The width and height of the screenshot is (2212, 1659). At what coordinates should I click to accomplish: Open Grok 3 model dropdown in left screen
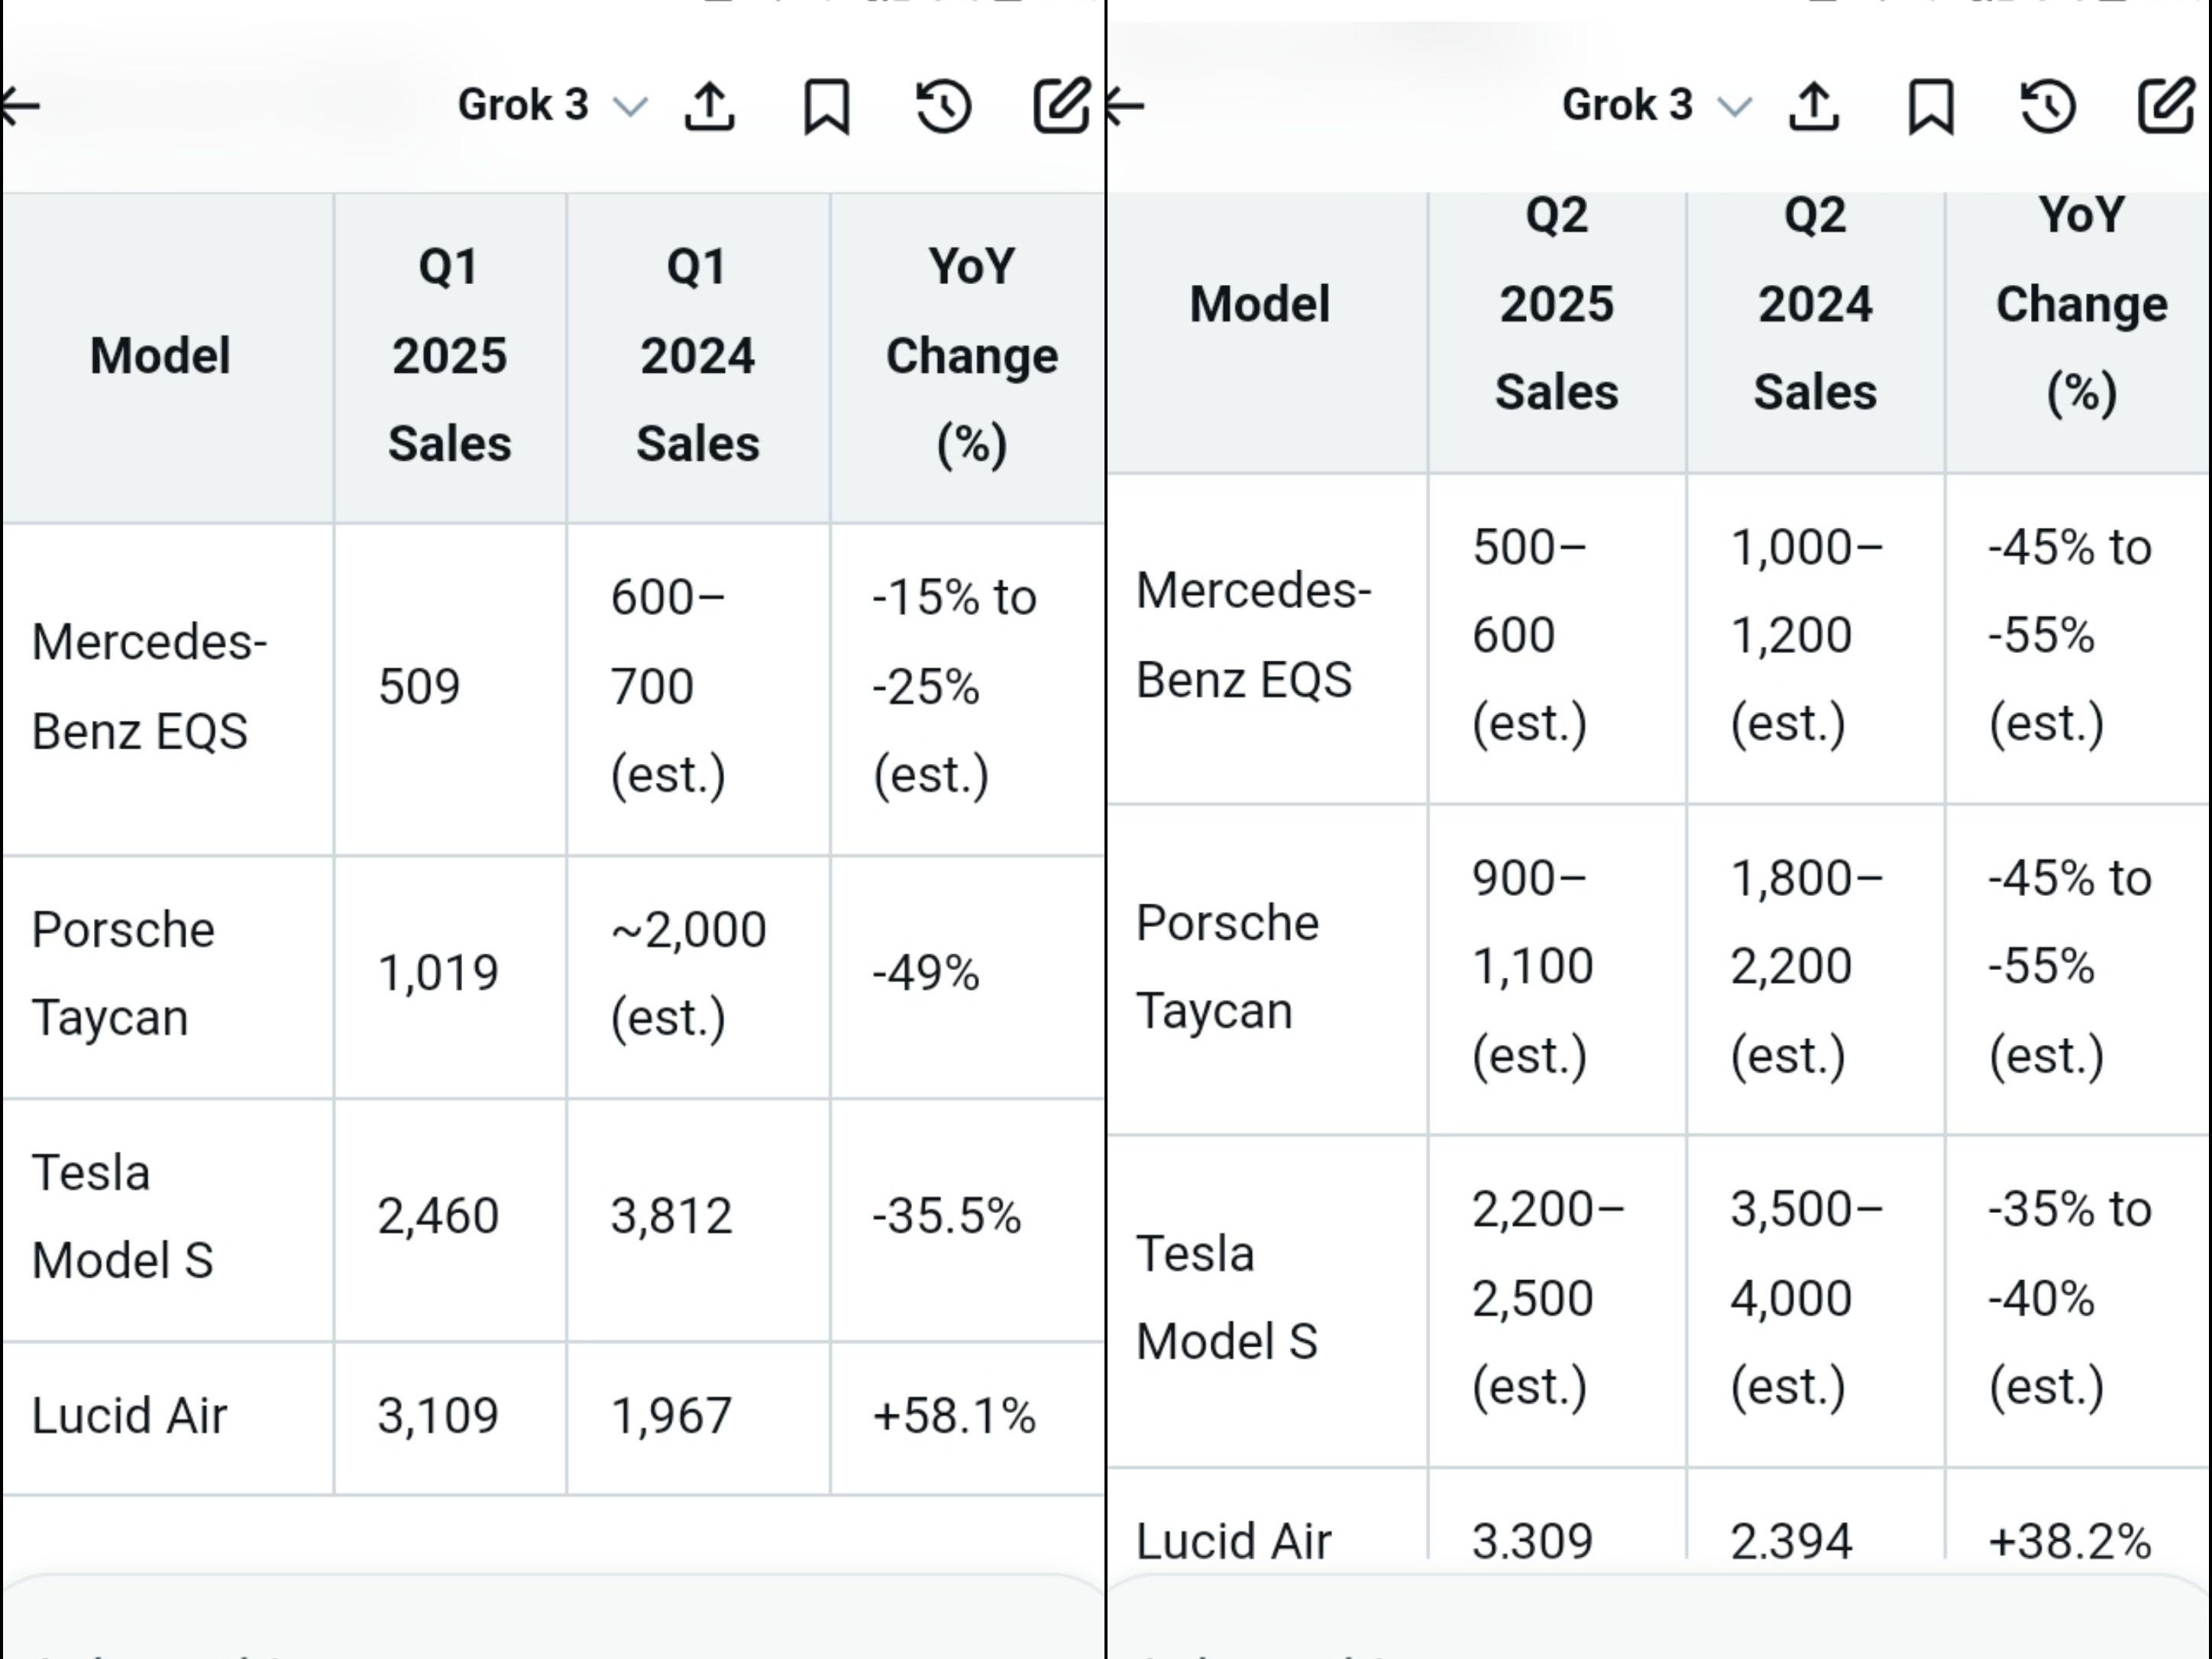pos(553,105)
